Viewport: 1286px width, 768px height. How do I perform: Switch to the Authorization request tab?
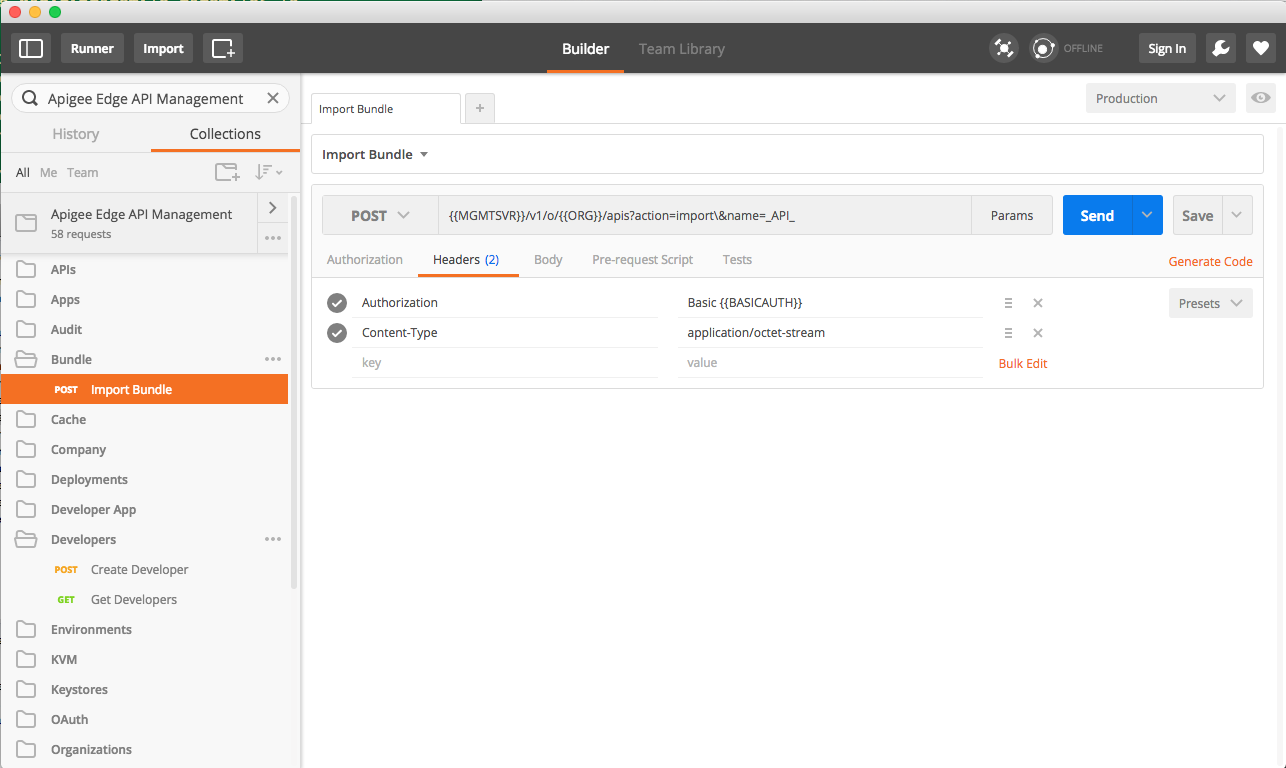click(365, 259)
